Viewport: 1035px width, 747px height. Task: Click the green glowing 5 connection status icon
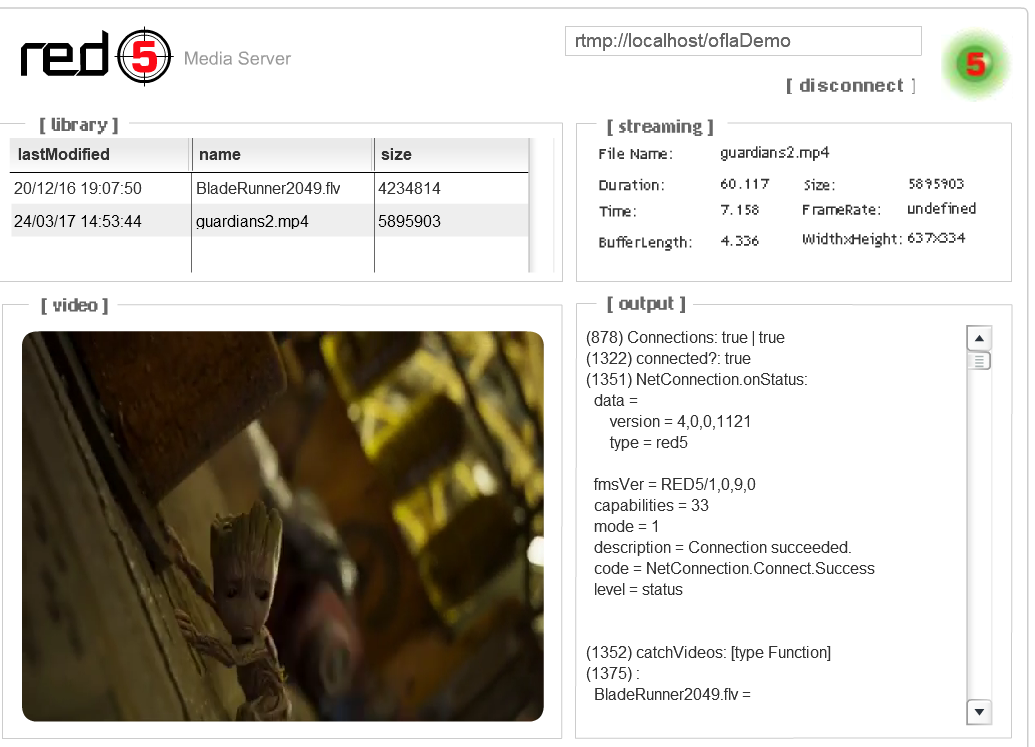(x=976, y=64)
